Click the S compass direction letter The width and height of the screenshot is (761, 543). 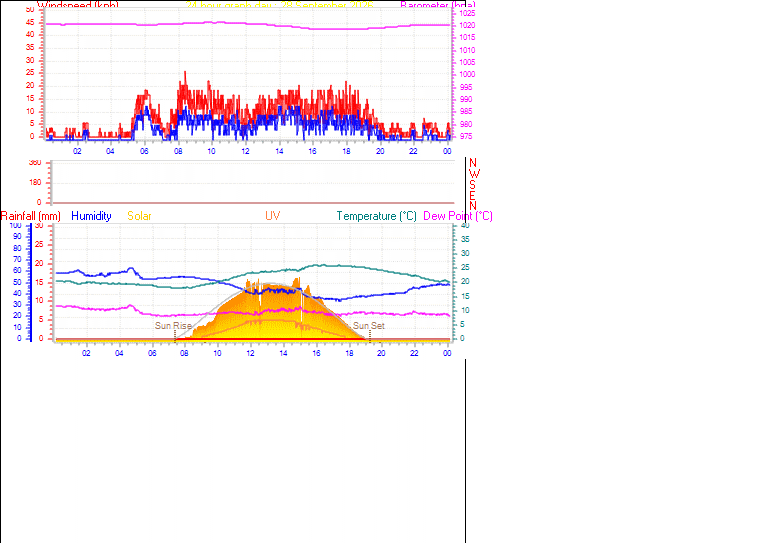(472, 184)
